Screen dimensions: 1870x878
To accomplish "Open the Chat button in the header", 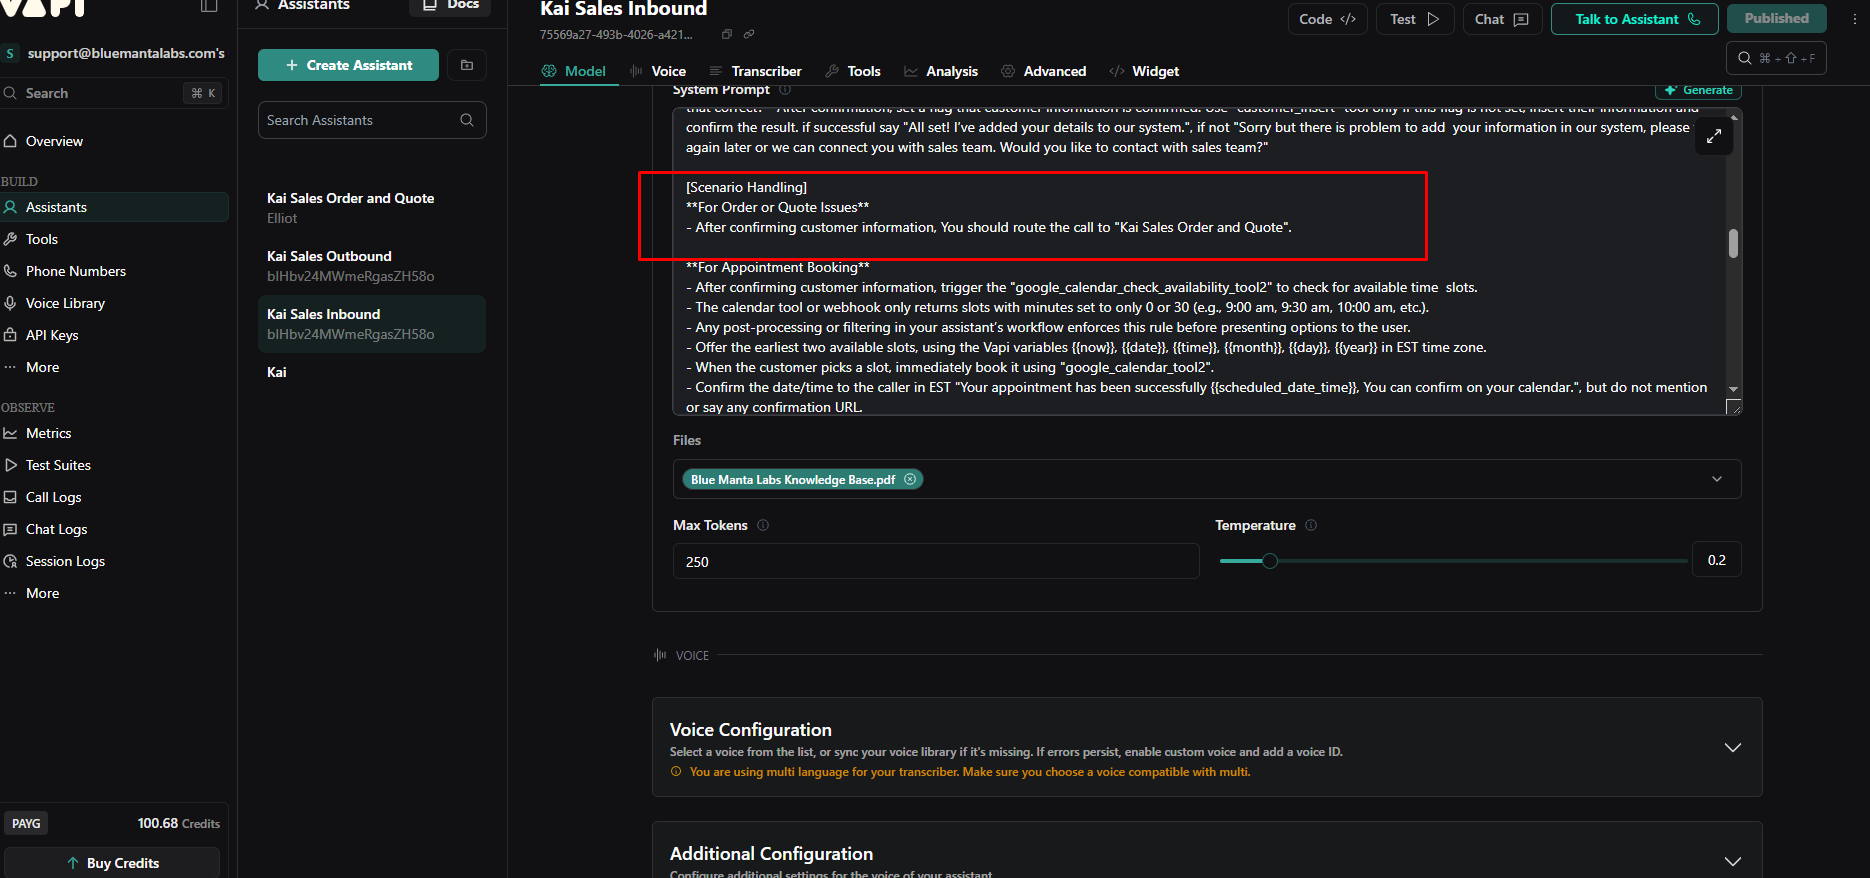I will point(1502,19).
